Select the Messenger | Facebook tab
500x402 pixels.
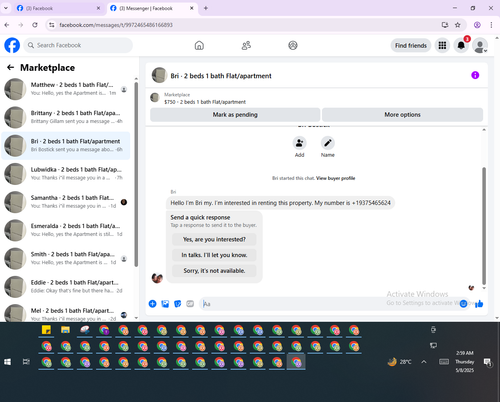point(152,8)
